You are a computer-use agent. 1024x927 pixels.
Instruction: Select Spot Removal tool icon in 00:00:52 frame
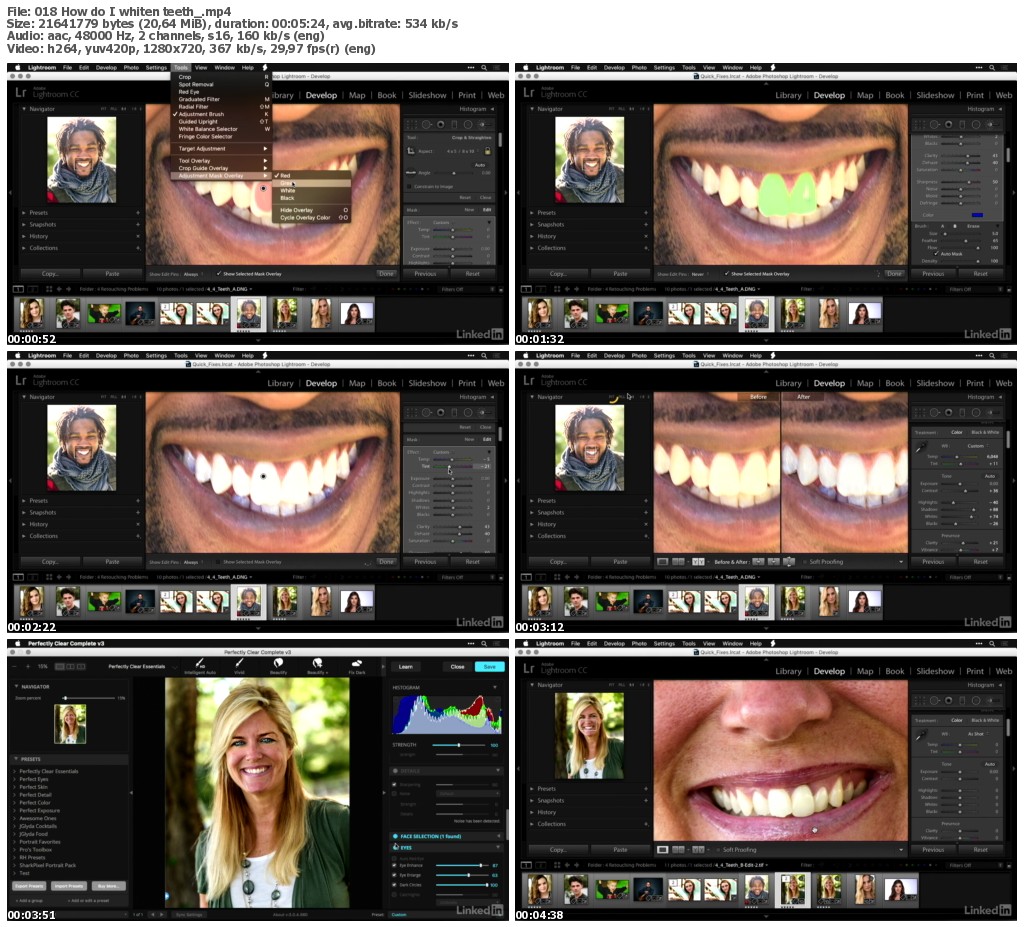pyautogui.click(x=426, y=124)
